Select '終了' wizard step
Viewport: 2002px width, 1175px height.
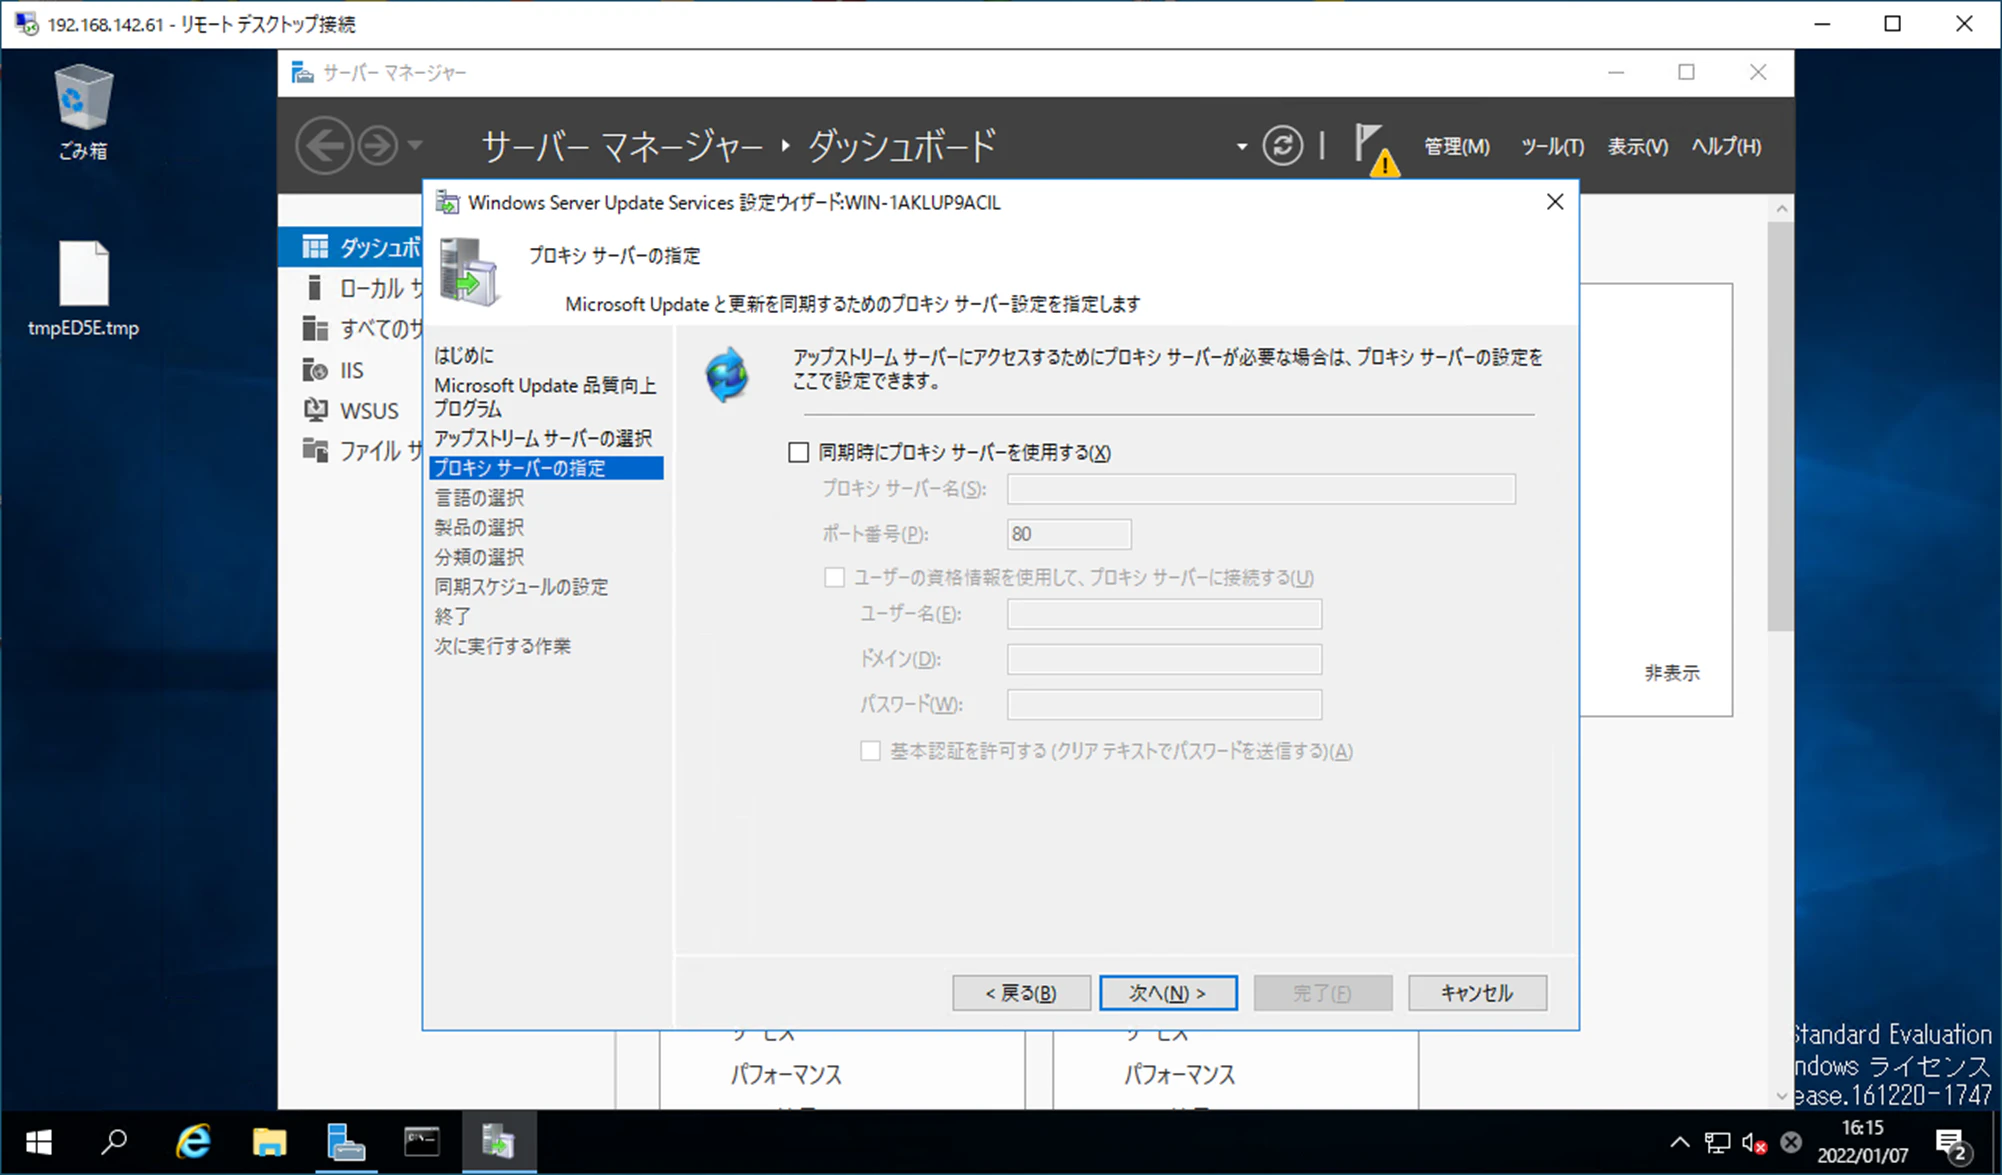[x=452, y=616]
